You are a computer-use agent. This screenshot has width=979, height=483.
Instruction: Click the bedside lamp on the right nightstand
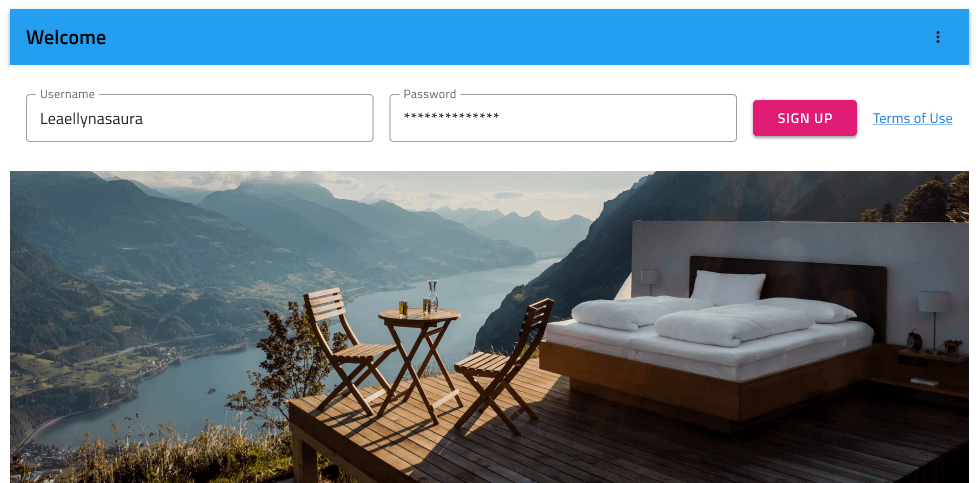tap(934, 320)
